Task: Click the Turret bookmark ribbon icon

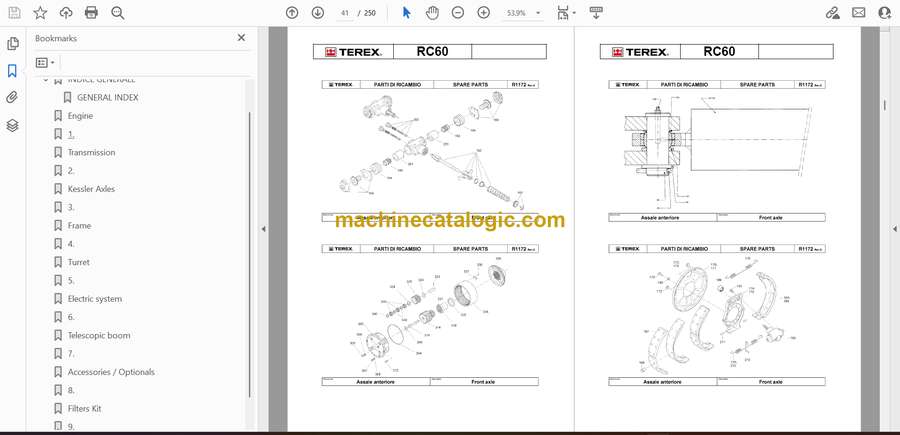Action: (58, 262)
